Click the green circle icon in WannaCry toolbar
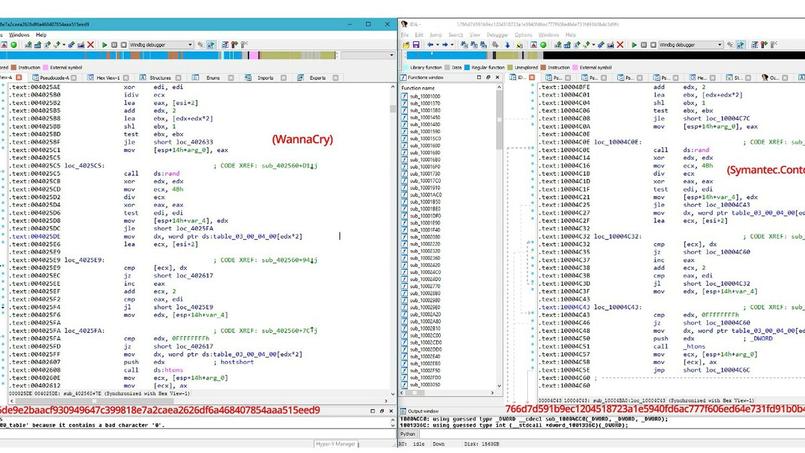This screenshot has height=453, width=805. point(14,45)
